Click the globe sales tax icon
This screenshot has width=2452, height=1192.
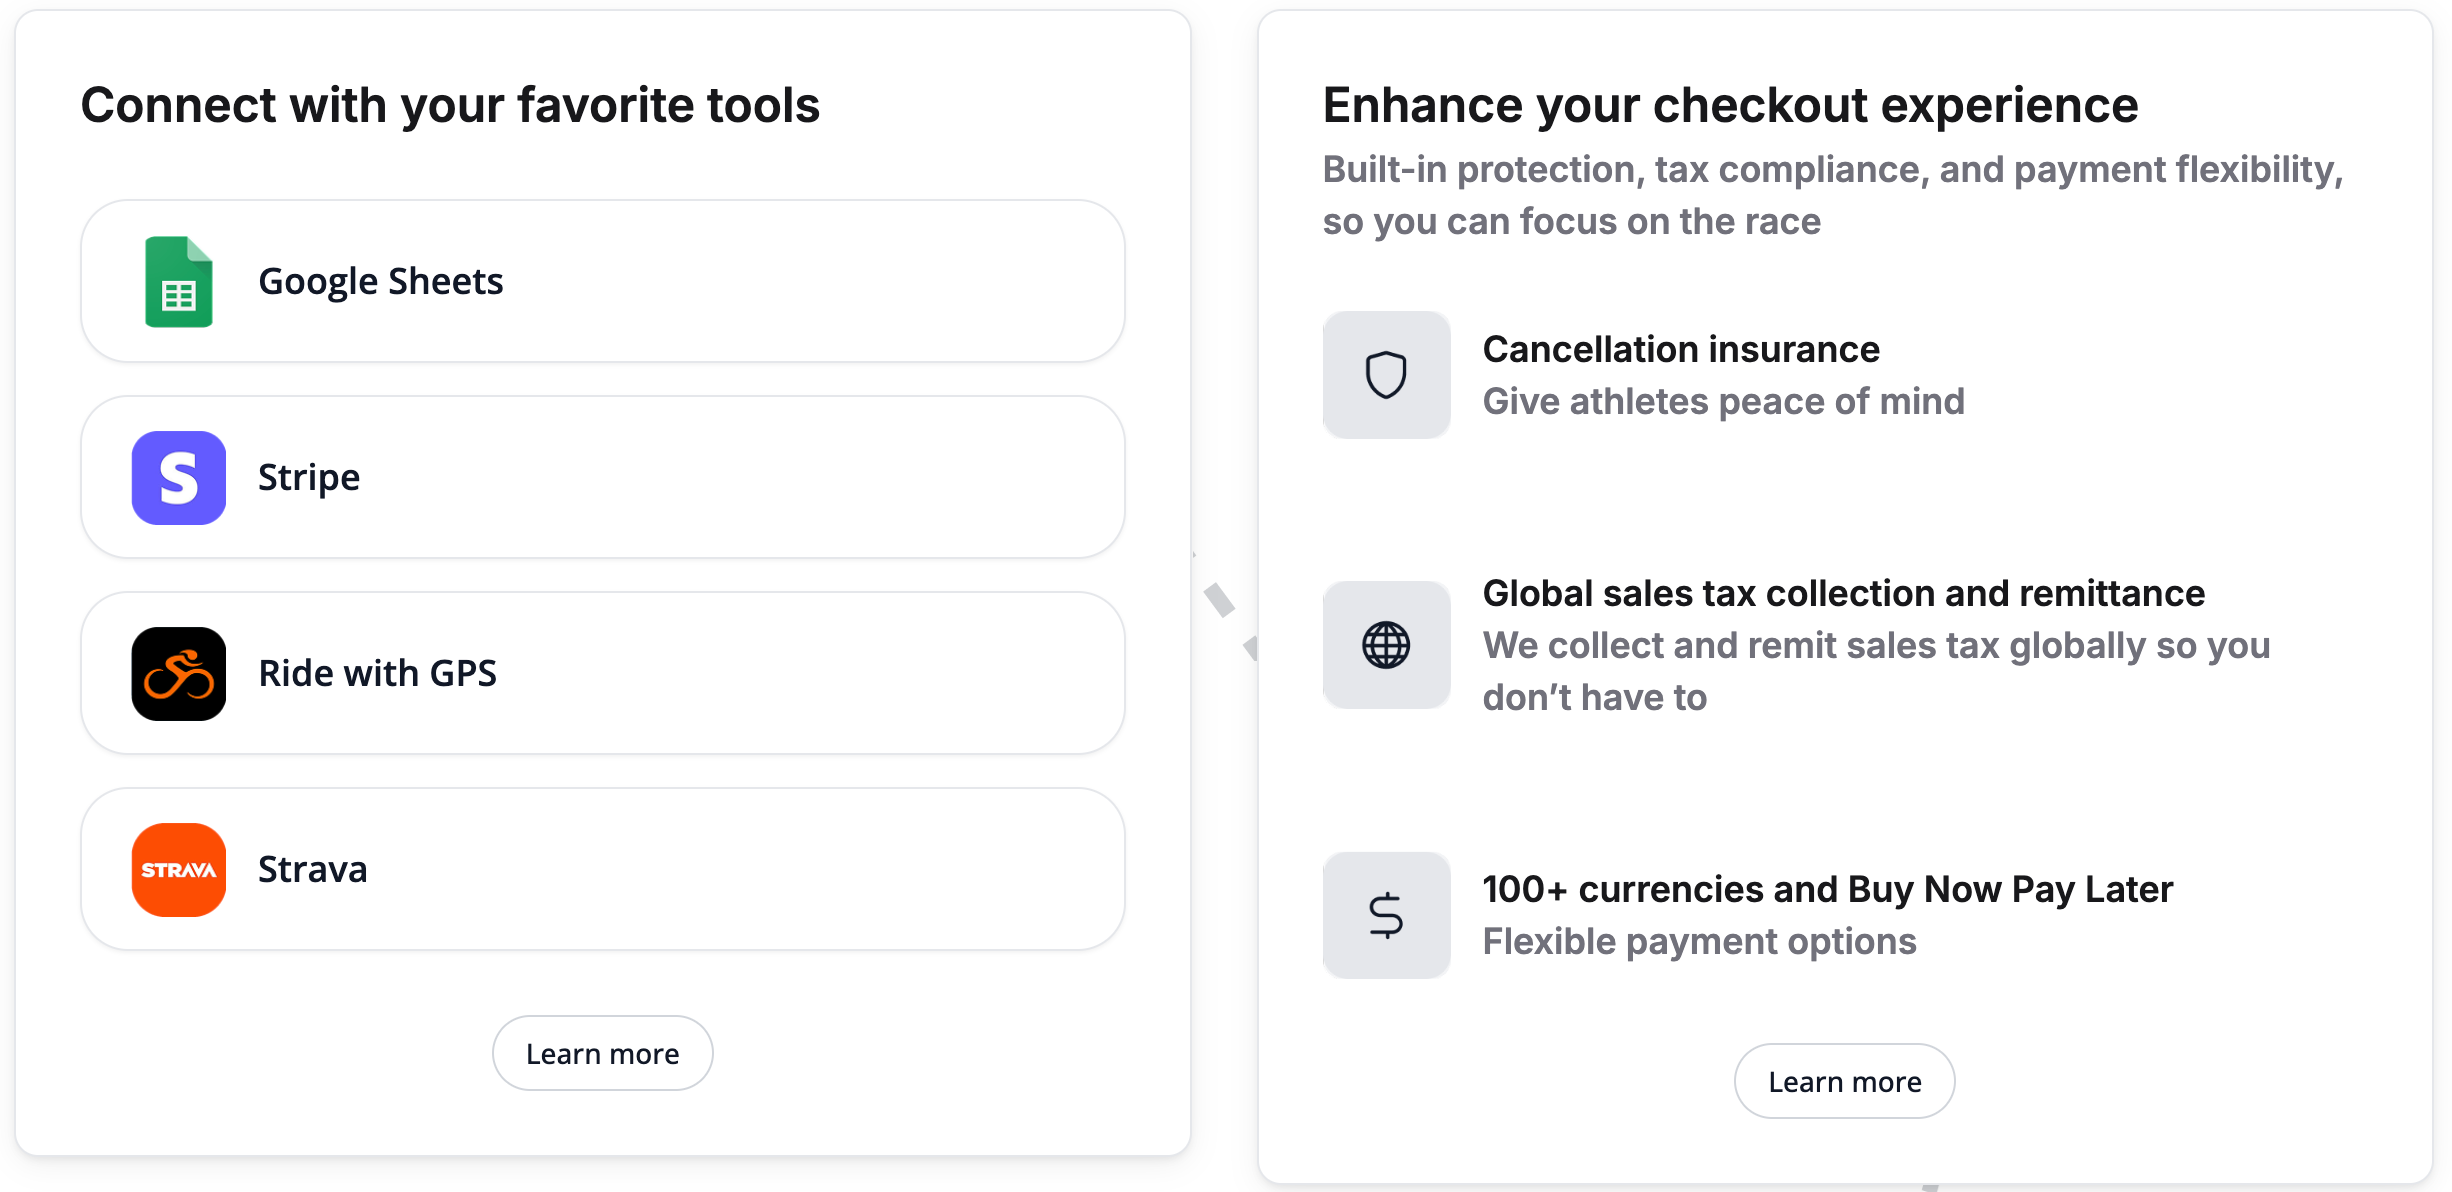(x=1386, y=645)
